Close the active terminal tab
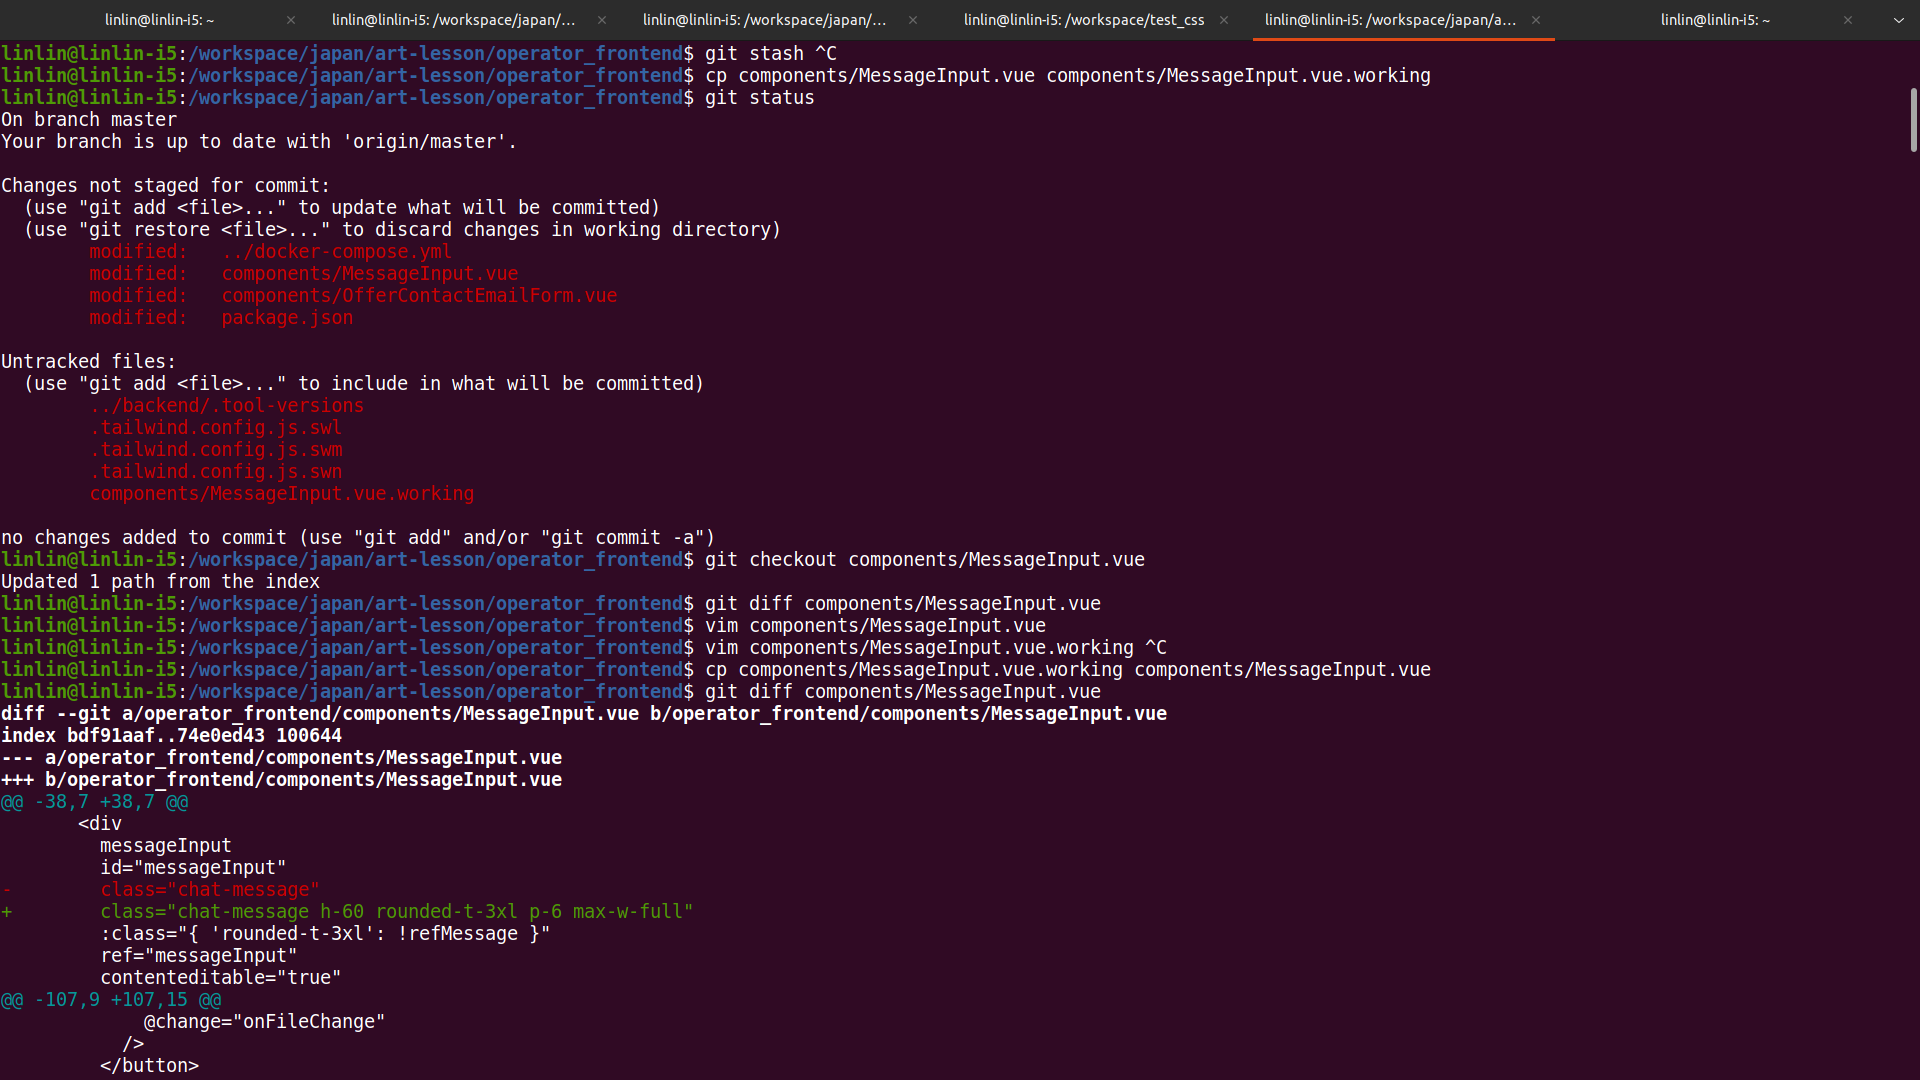This screenshot has height=1080, width=1920. click(1536, 20)
